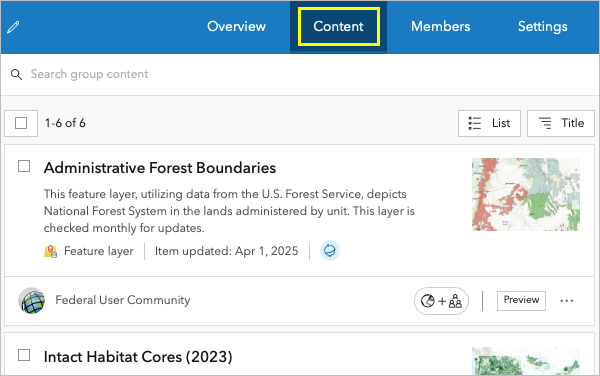This screenshot has height=376, width=600.
Task: Select the Administrative Forest Boundaries checkbox
Action: pyautogui.click(x=24, y=166)
